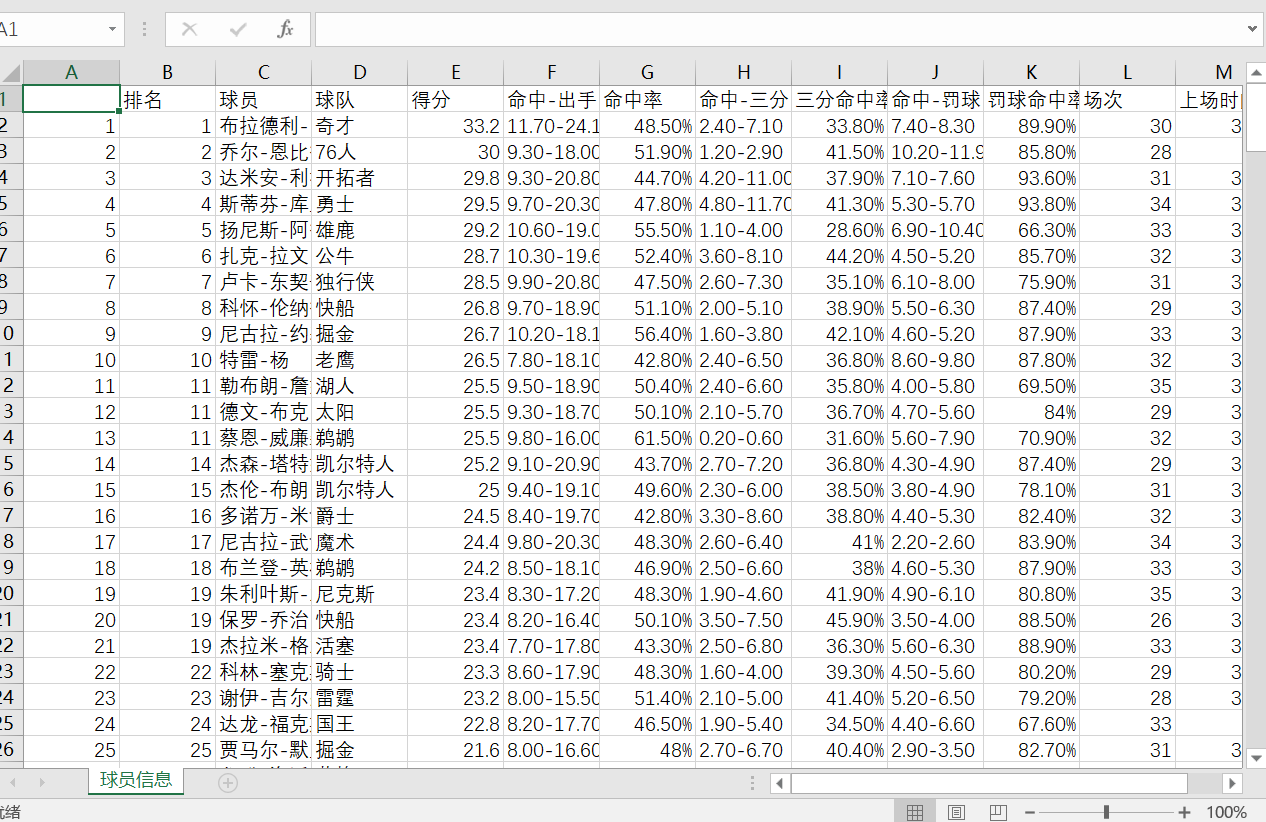The image size is (1266, 822).
Task: Click the 排名 header cell
Action: tap(167, 99)
